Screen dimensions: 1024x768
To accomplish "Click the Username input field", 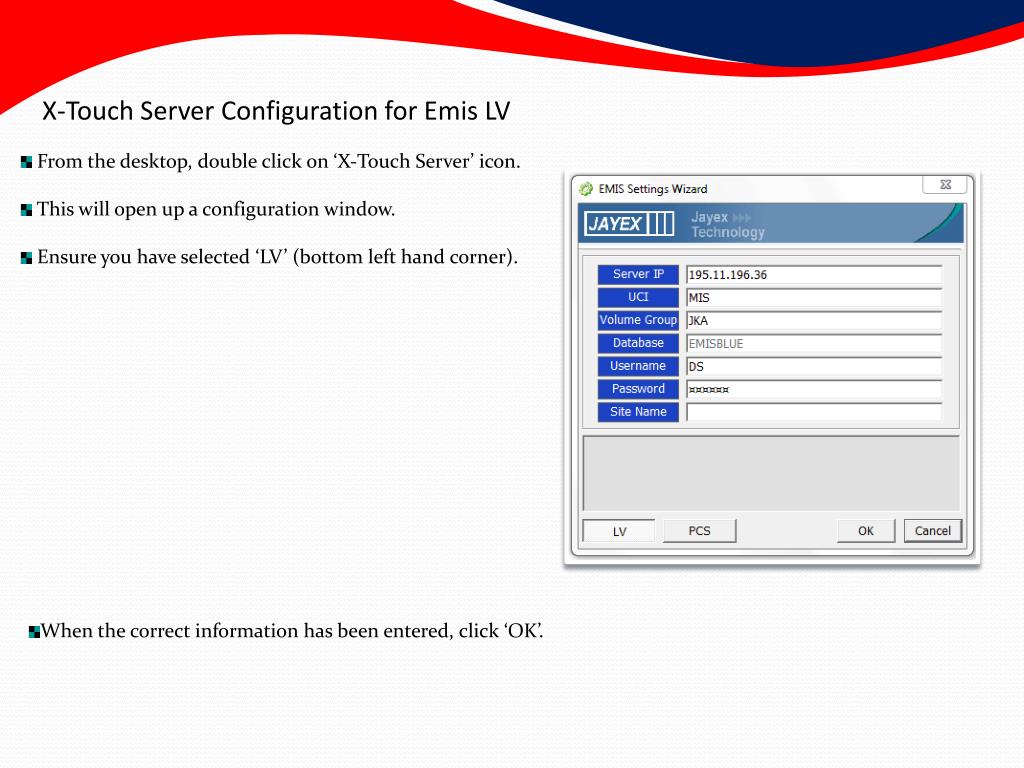I will coord(814,366).
